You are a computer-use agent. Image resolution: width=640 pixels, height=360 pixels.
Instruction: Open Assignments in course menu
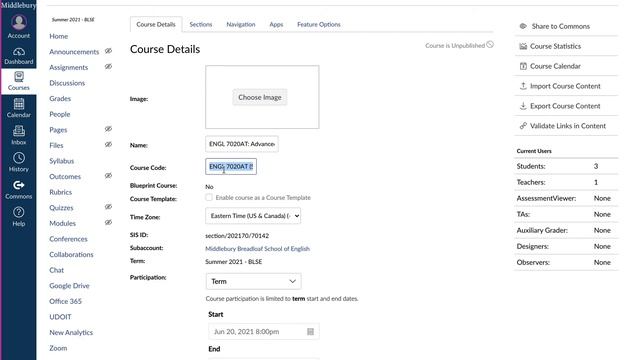pyautogui.click(x=69, y=67)
